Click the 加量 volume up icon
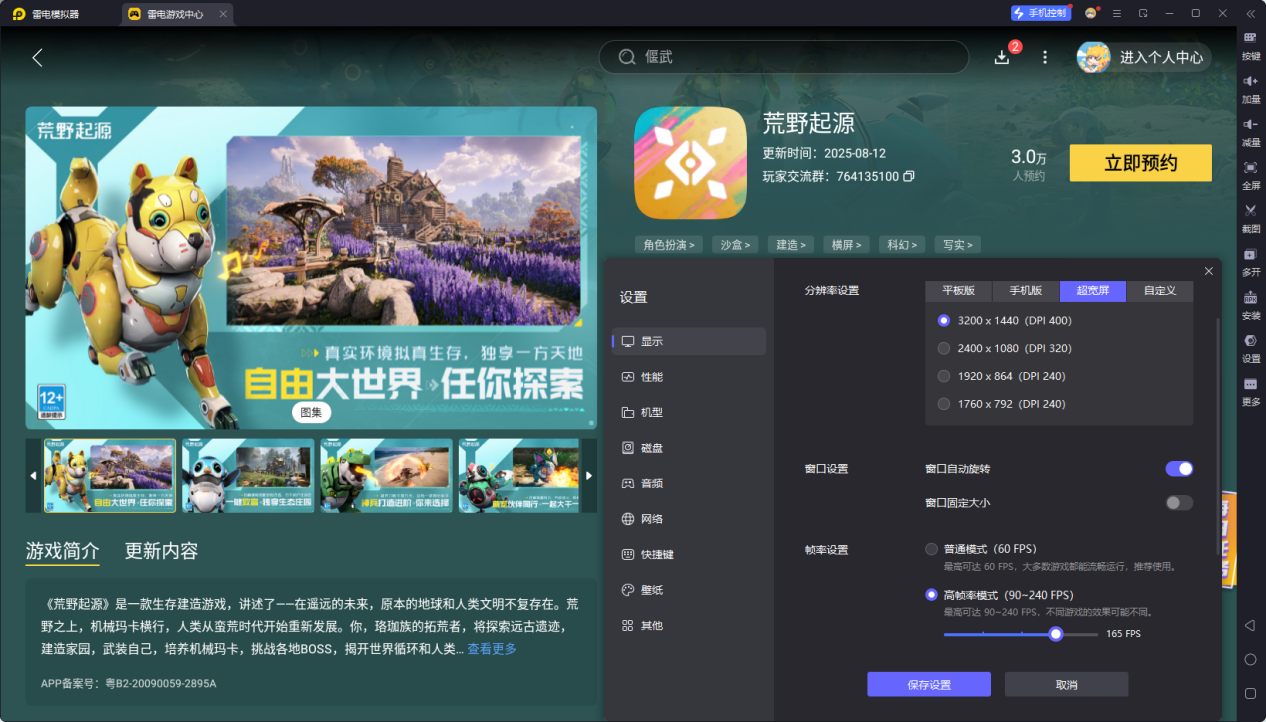This screenshot has width=1266, height=722. 1250,86
